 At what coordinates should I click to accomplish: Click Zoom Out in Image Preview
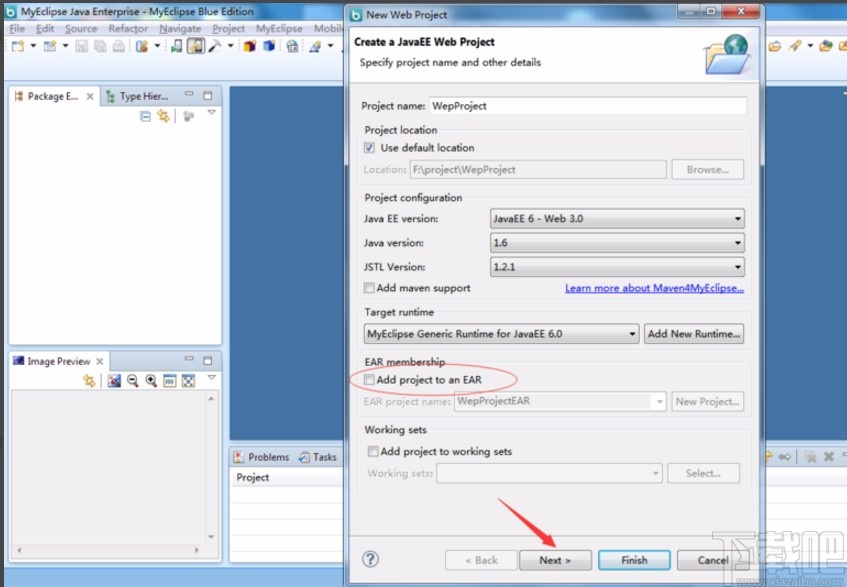coord(132,381)
